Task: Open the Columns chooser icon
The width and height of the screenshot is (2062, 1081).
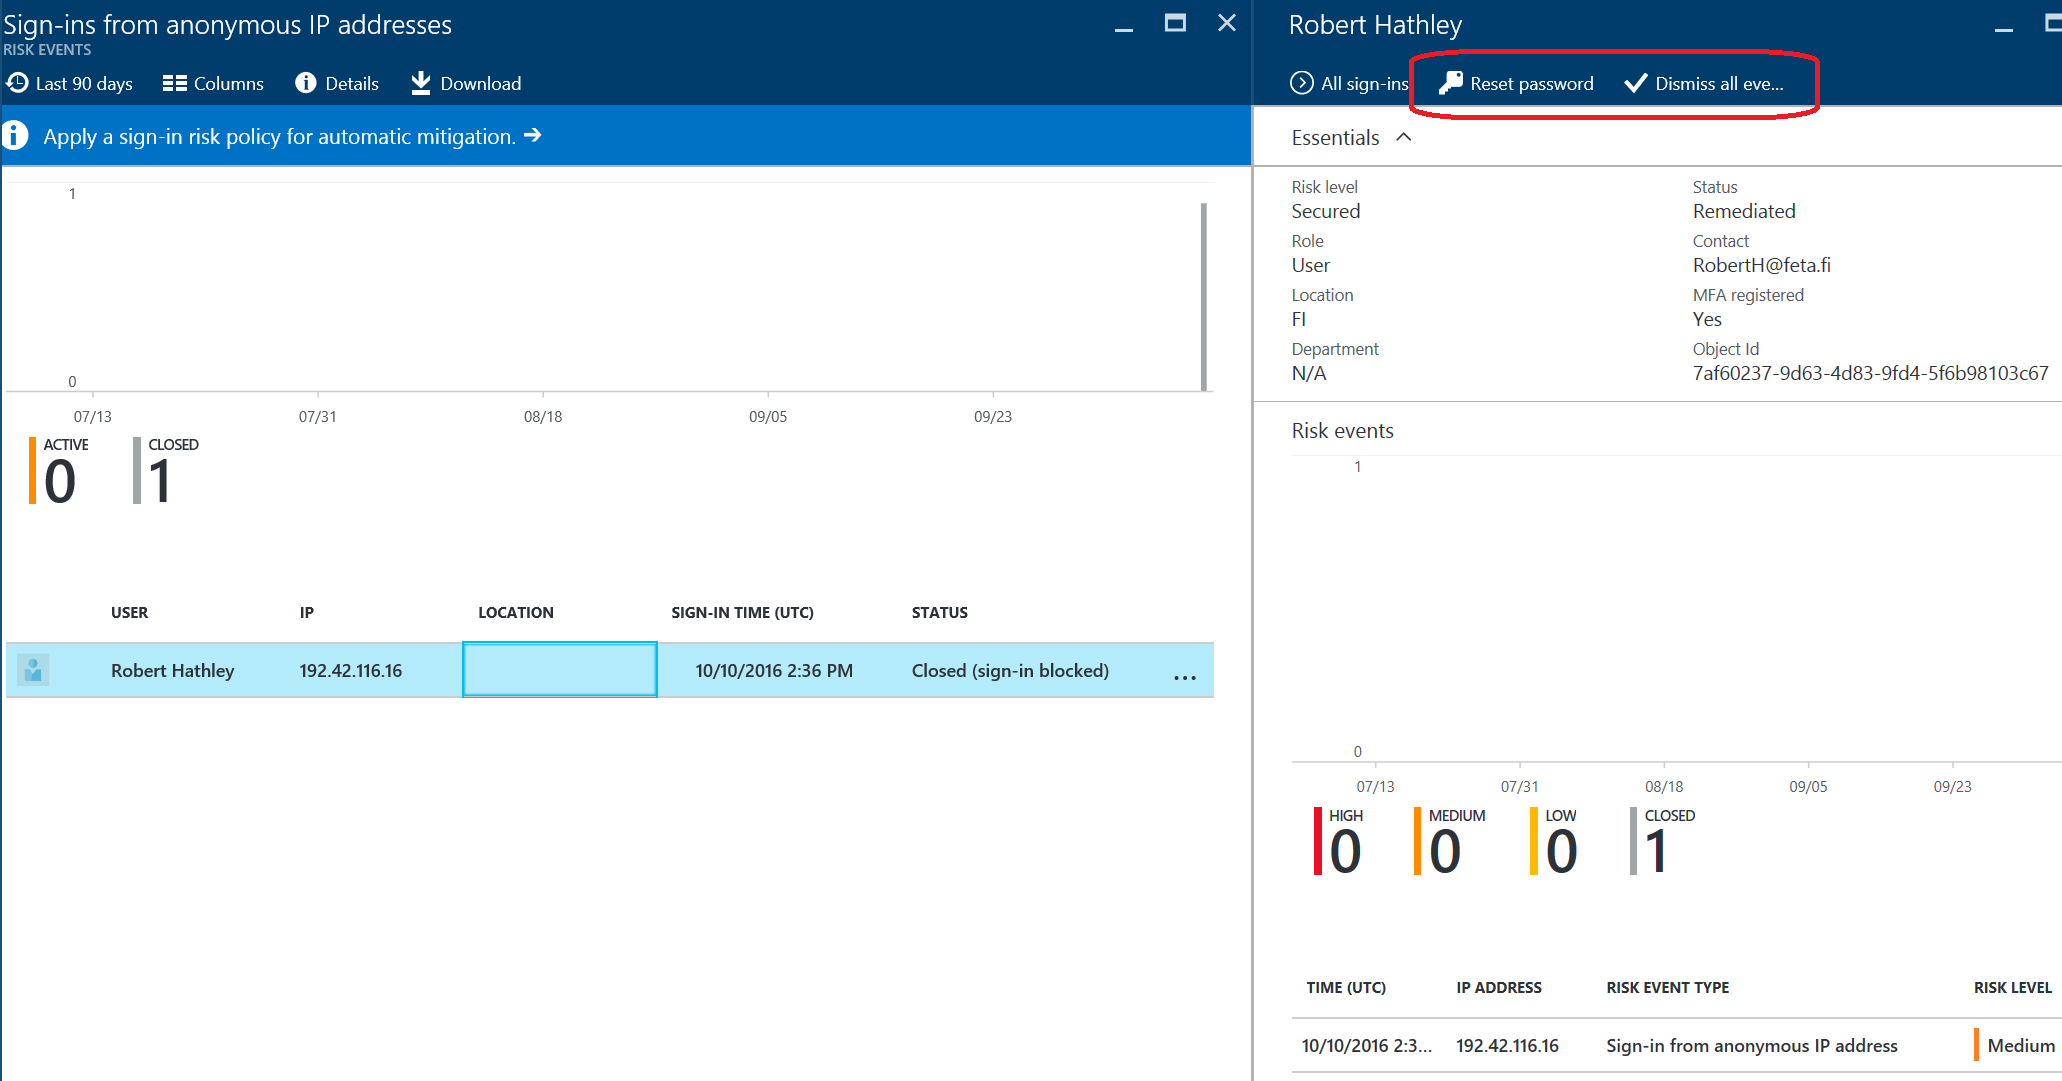Action: point(175,83)
